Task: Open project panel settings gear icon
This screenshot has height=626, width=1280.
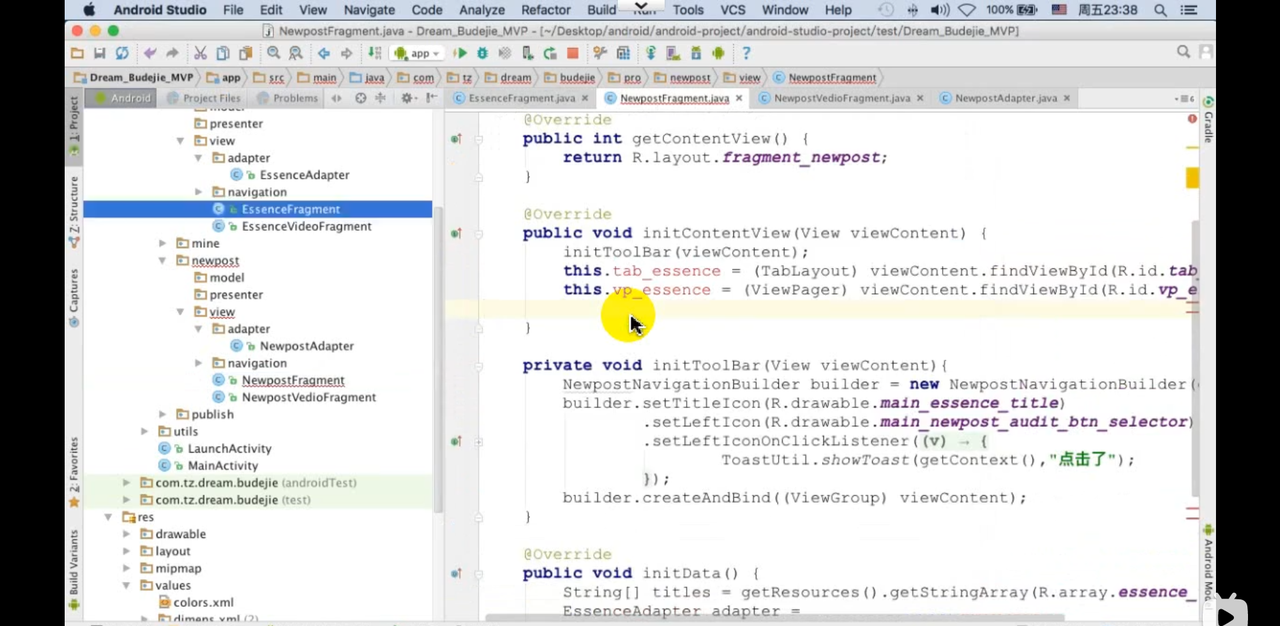Action: pyautogui.click(x=407, y=98)
